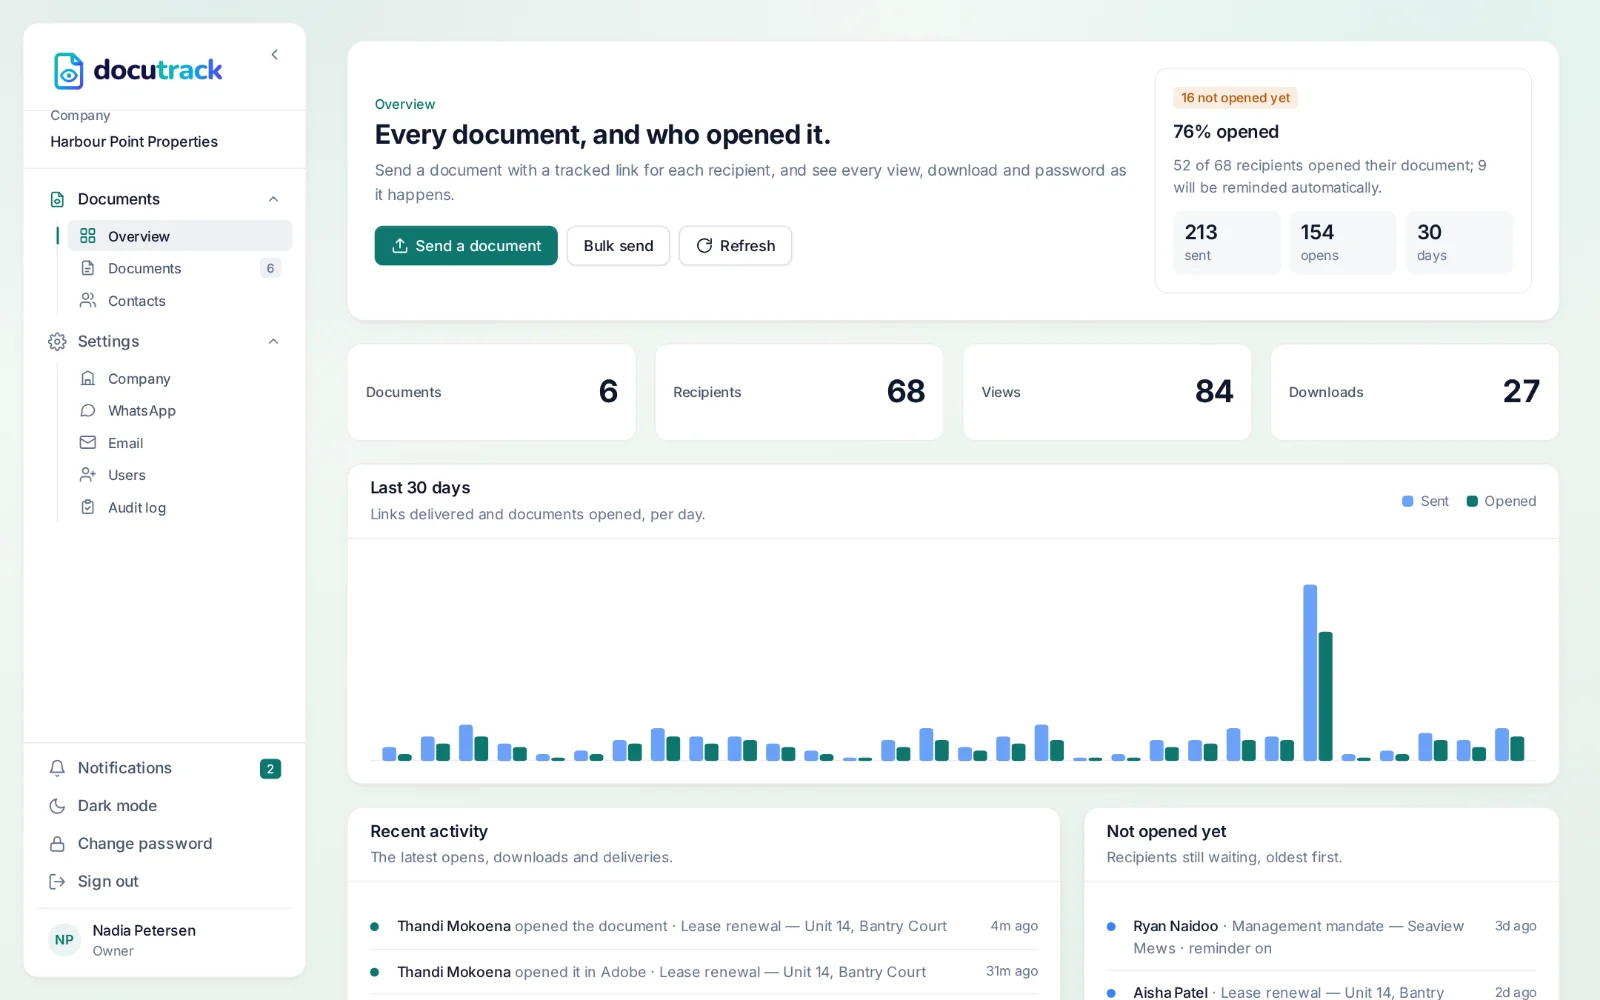Click the docutrack logo icon

(68, 71)
